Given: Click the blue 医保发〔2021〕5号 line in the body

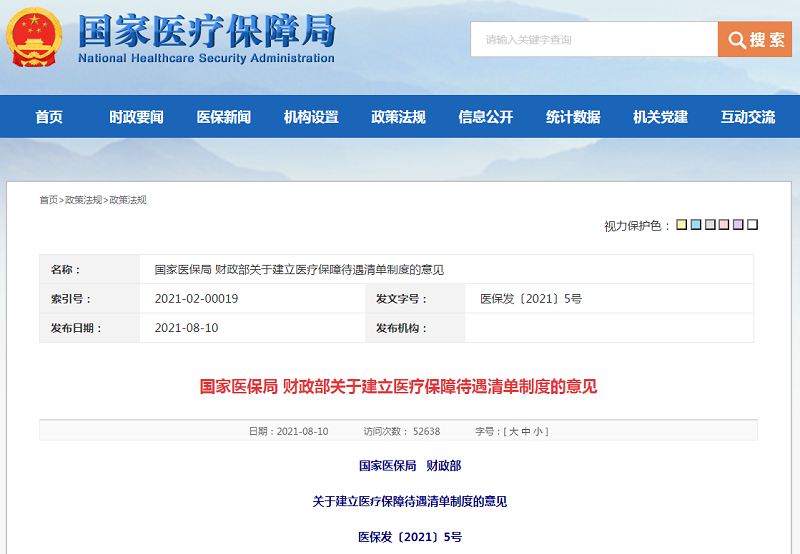Looking at the screenshot, I should pyautogui.click(x=410, y=537).
